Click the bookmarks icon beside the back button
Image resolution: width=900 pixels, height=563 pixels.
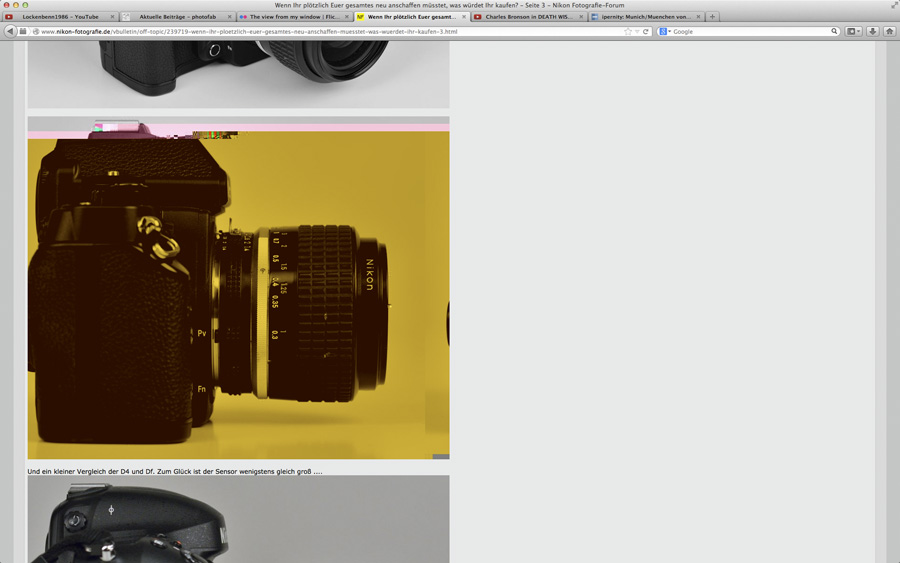coord(23,32)
